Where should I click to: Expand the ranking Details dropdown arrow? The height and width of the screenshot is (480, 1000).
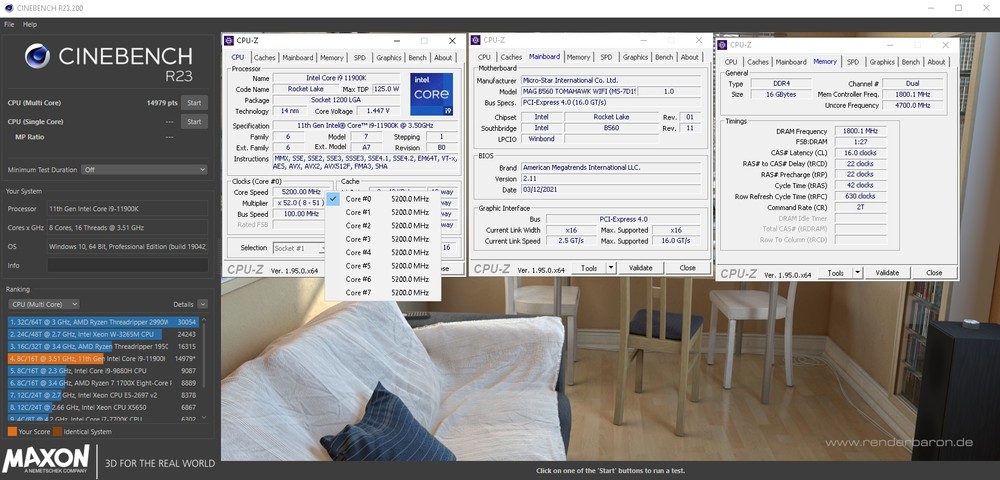(x=202, y=304)
